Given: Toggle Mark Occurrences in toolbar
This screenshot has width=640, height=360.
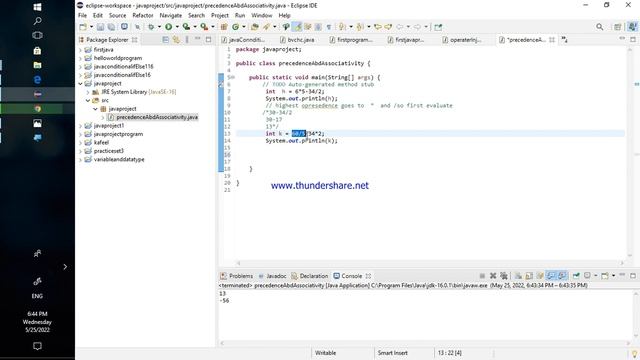Looking at the screenshot, I should click(298, 27).
